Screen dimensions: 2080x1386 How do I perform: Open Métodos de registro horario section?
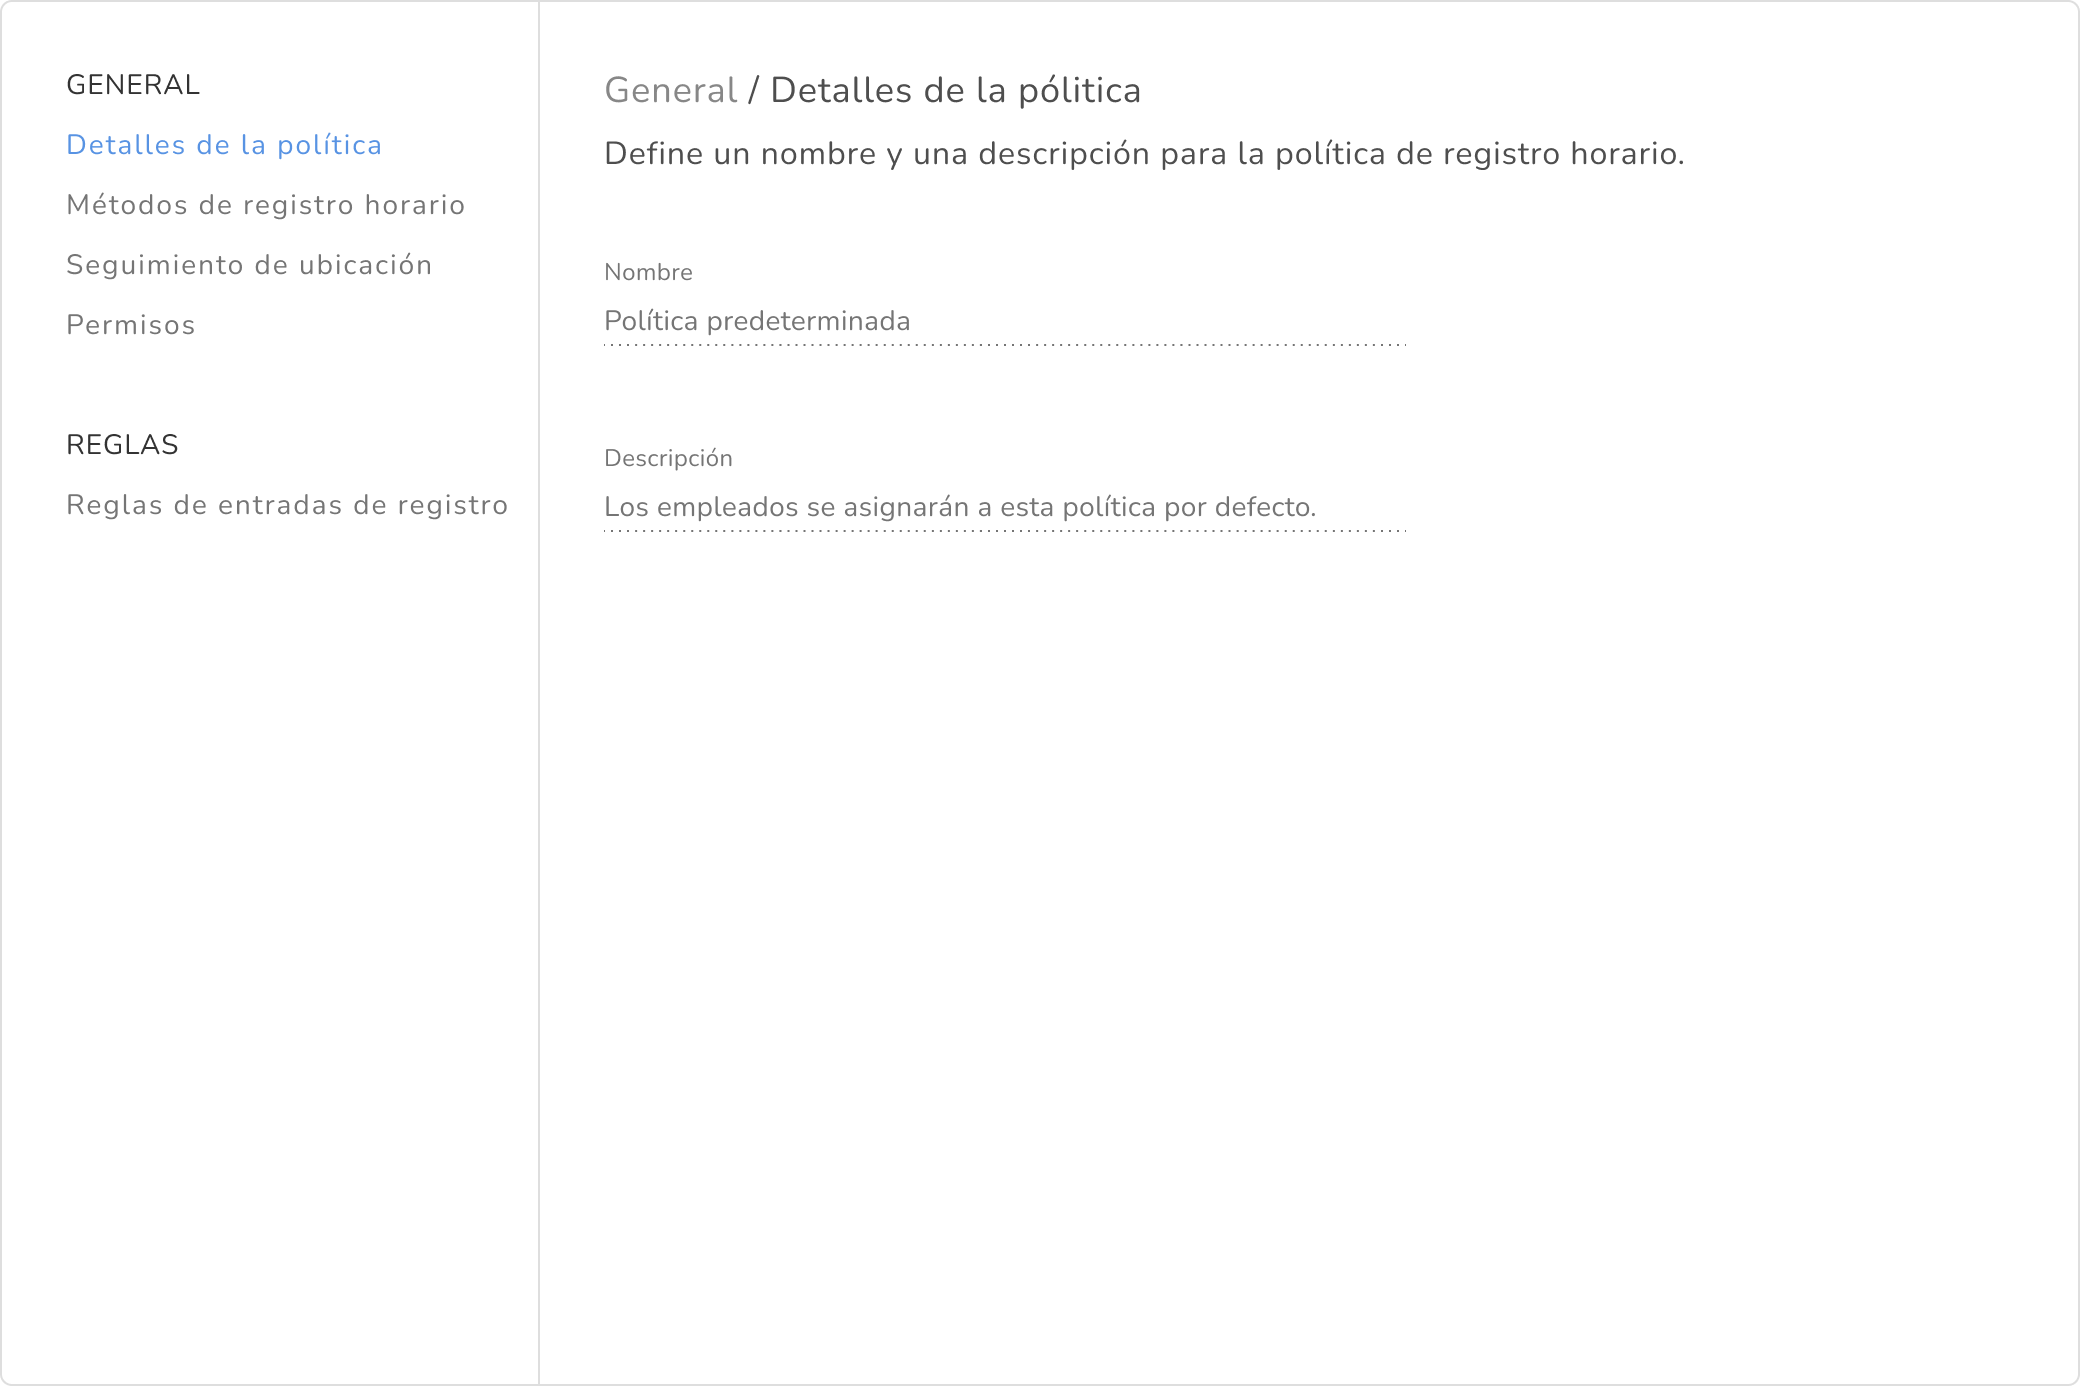265,205
